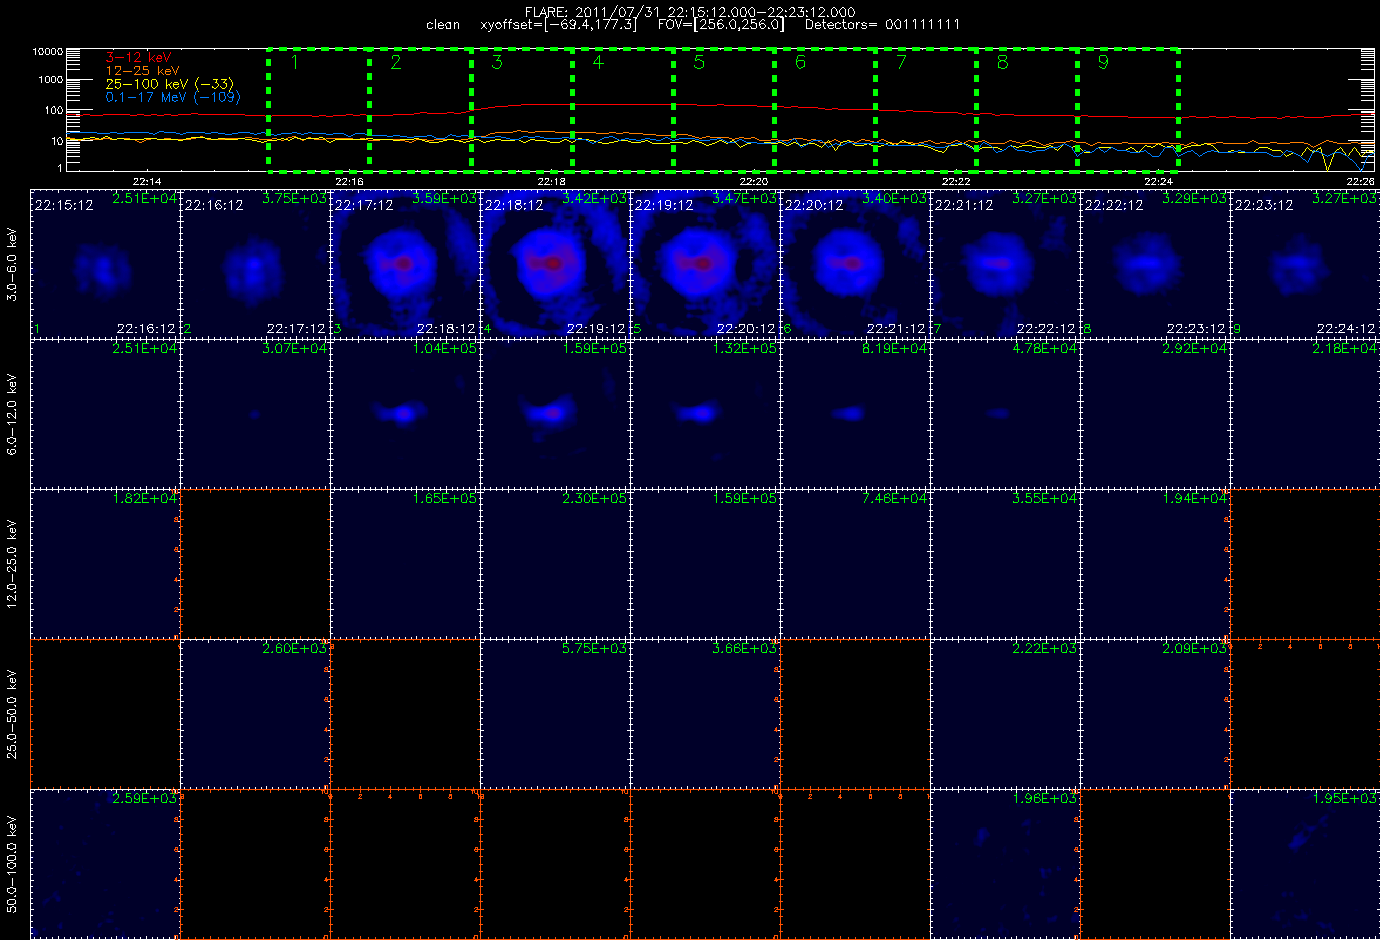Click the peak value 3.40E+03
The height and width of the screenshot is (940, 1380).
(894, 199)
